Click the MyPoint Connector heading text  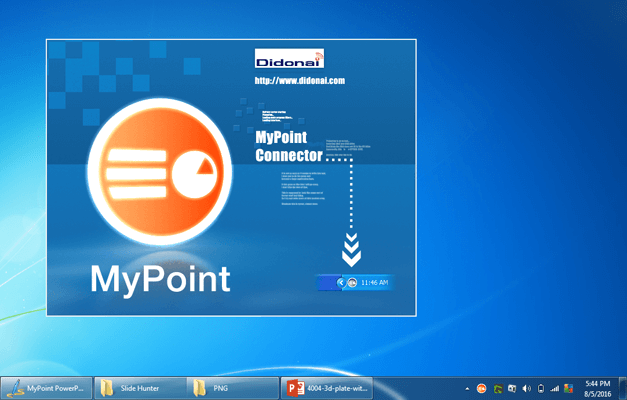(x=289, y=146)
